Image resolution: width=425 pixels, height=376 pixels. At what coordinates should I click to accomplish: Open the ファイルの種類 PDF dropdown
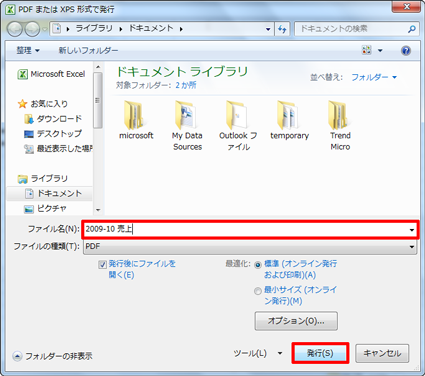pos(250,247)
